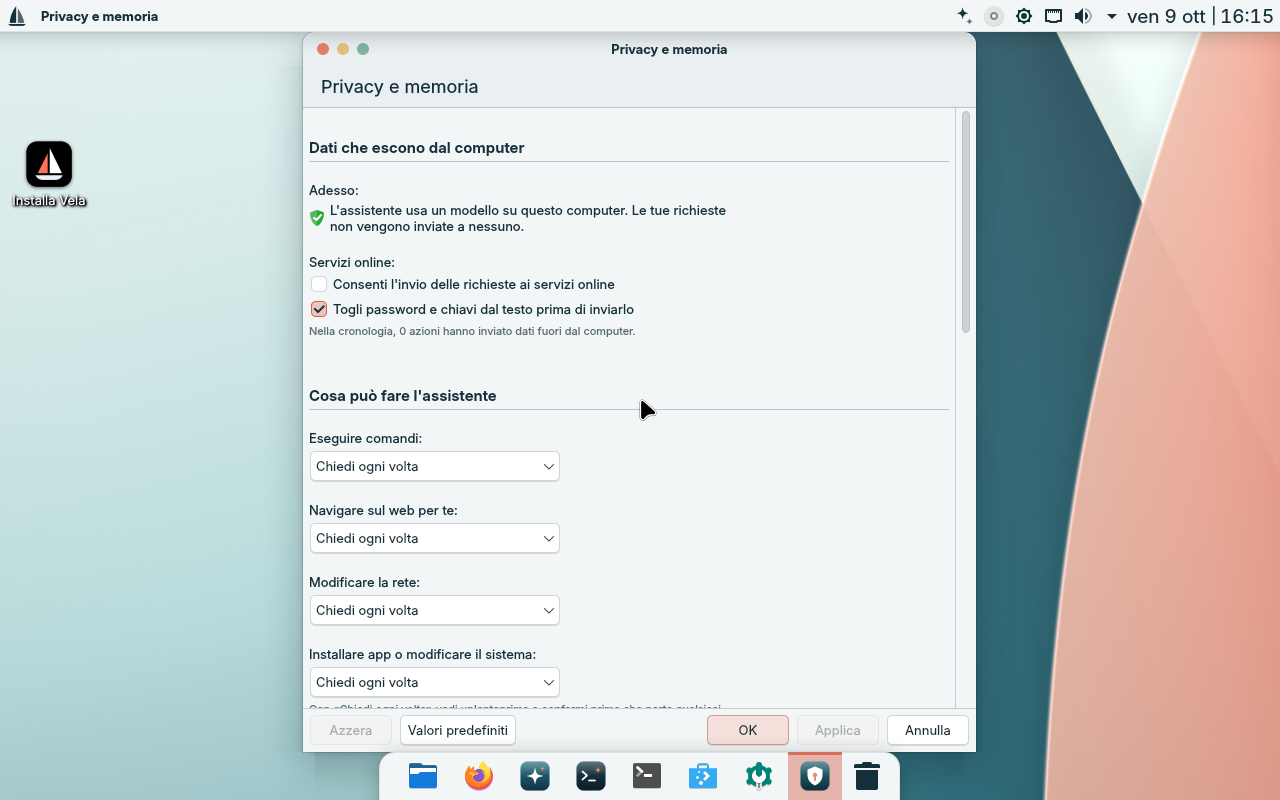
Task: Click the "Cosa può fare l'assistente" heading
Action: click(403, 396)
